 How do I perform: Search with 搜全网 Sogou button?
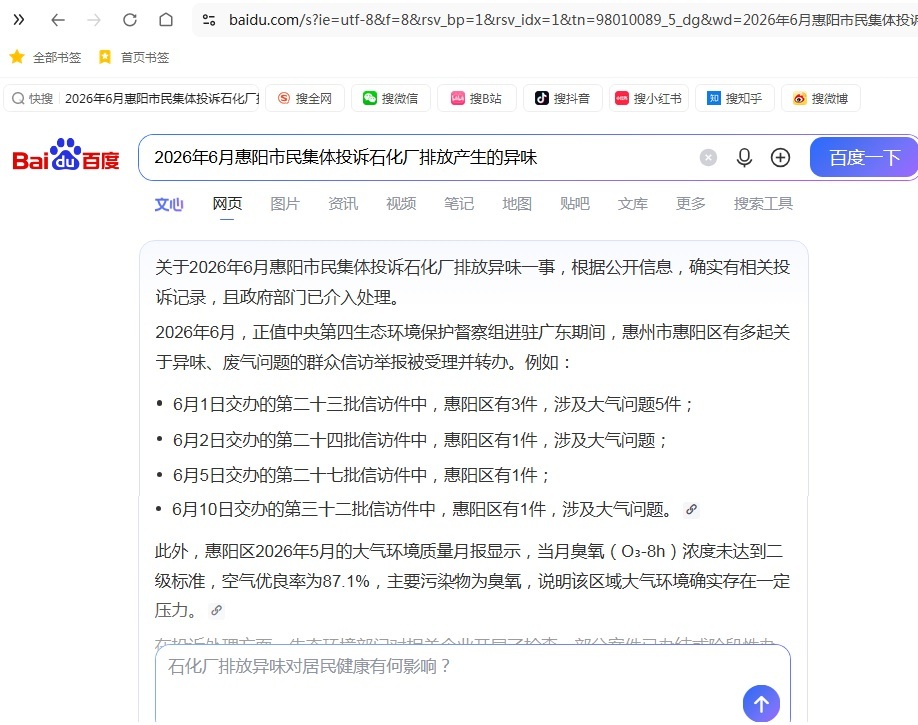coord(305,98)
